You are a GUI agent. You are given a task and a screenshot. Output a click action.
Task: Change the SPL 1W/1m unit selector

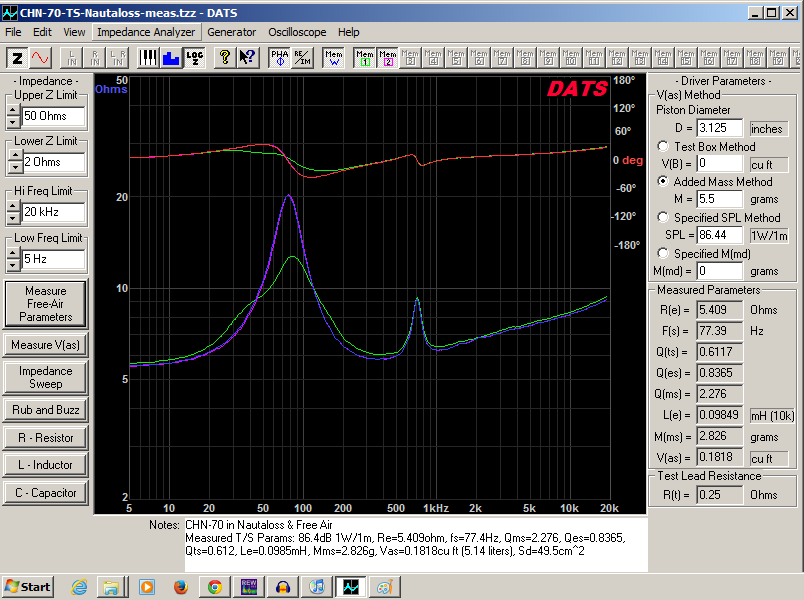point(768,235)
